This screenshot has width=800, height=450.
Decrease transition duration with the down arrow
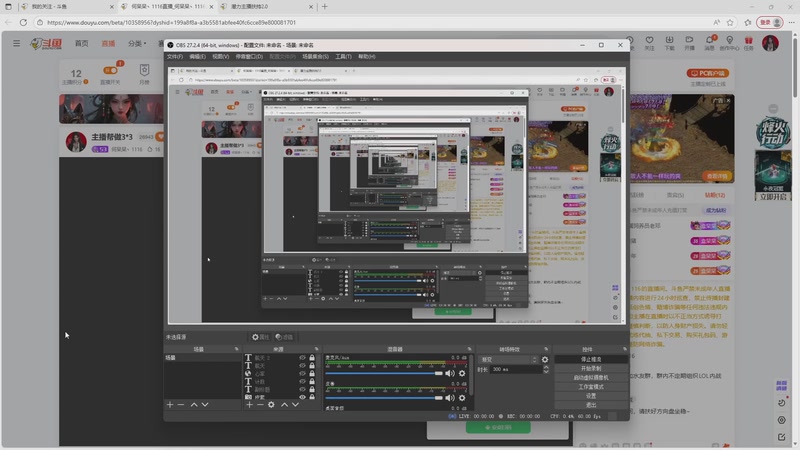(546, 371)
